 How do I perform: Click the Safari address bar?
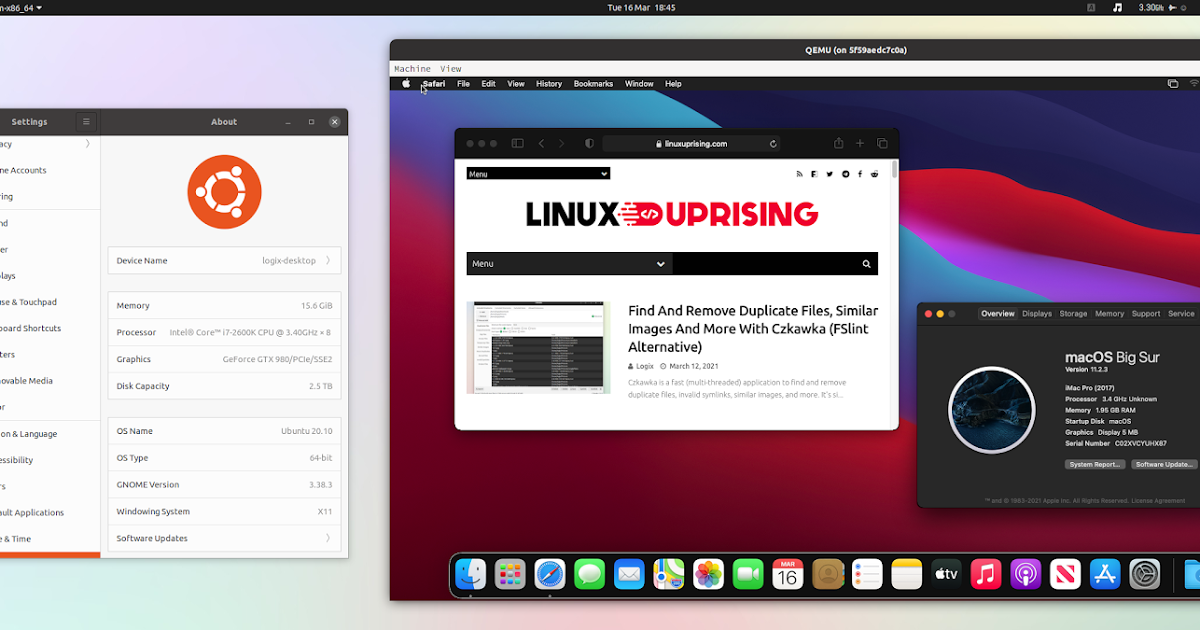[x=691, y=143]
